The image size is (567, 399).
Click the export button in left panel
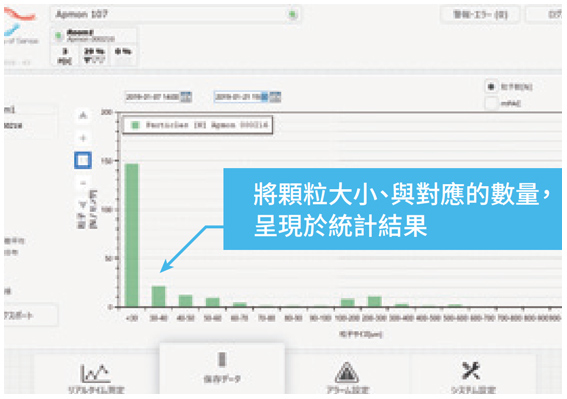30,315
